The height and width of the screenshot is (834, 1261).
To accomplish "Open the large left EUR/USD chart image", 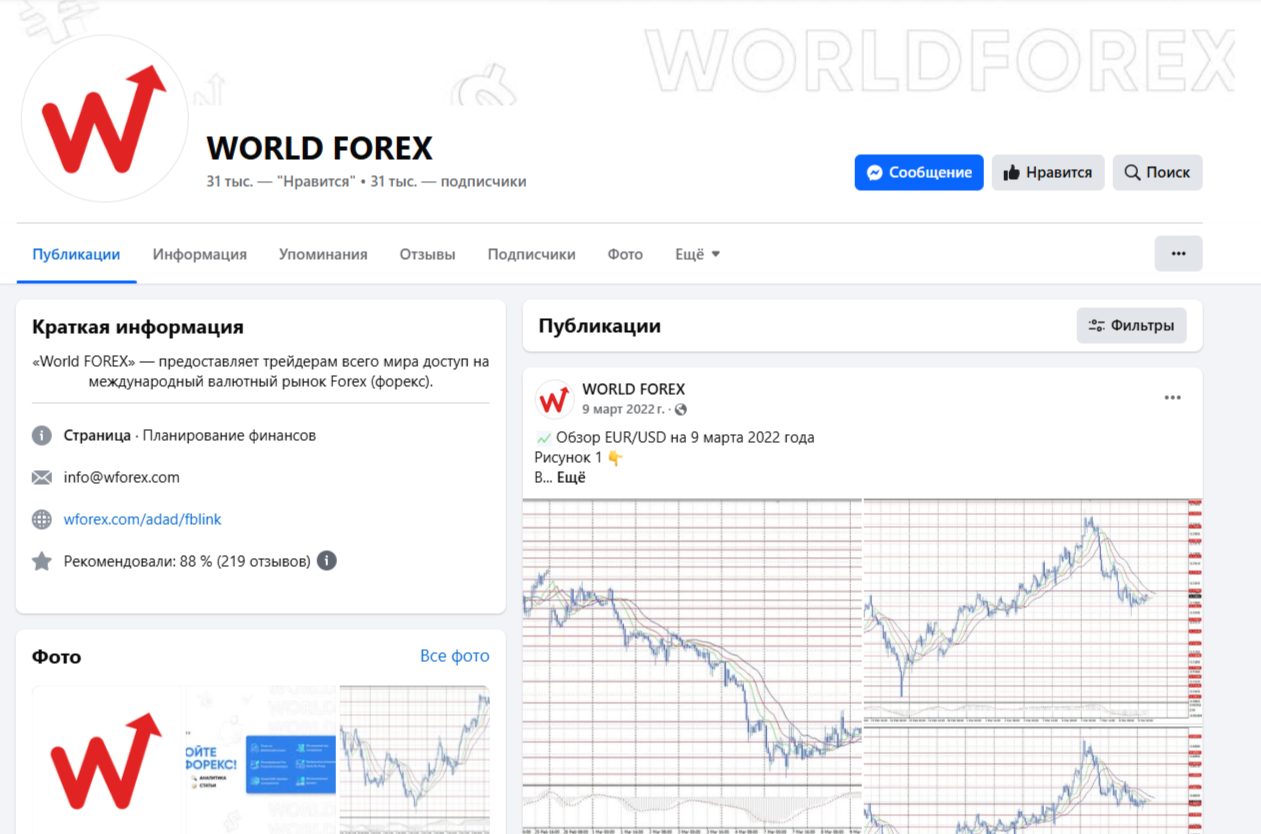I will click(692, 666).
